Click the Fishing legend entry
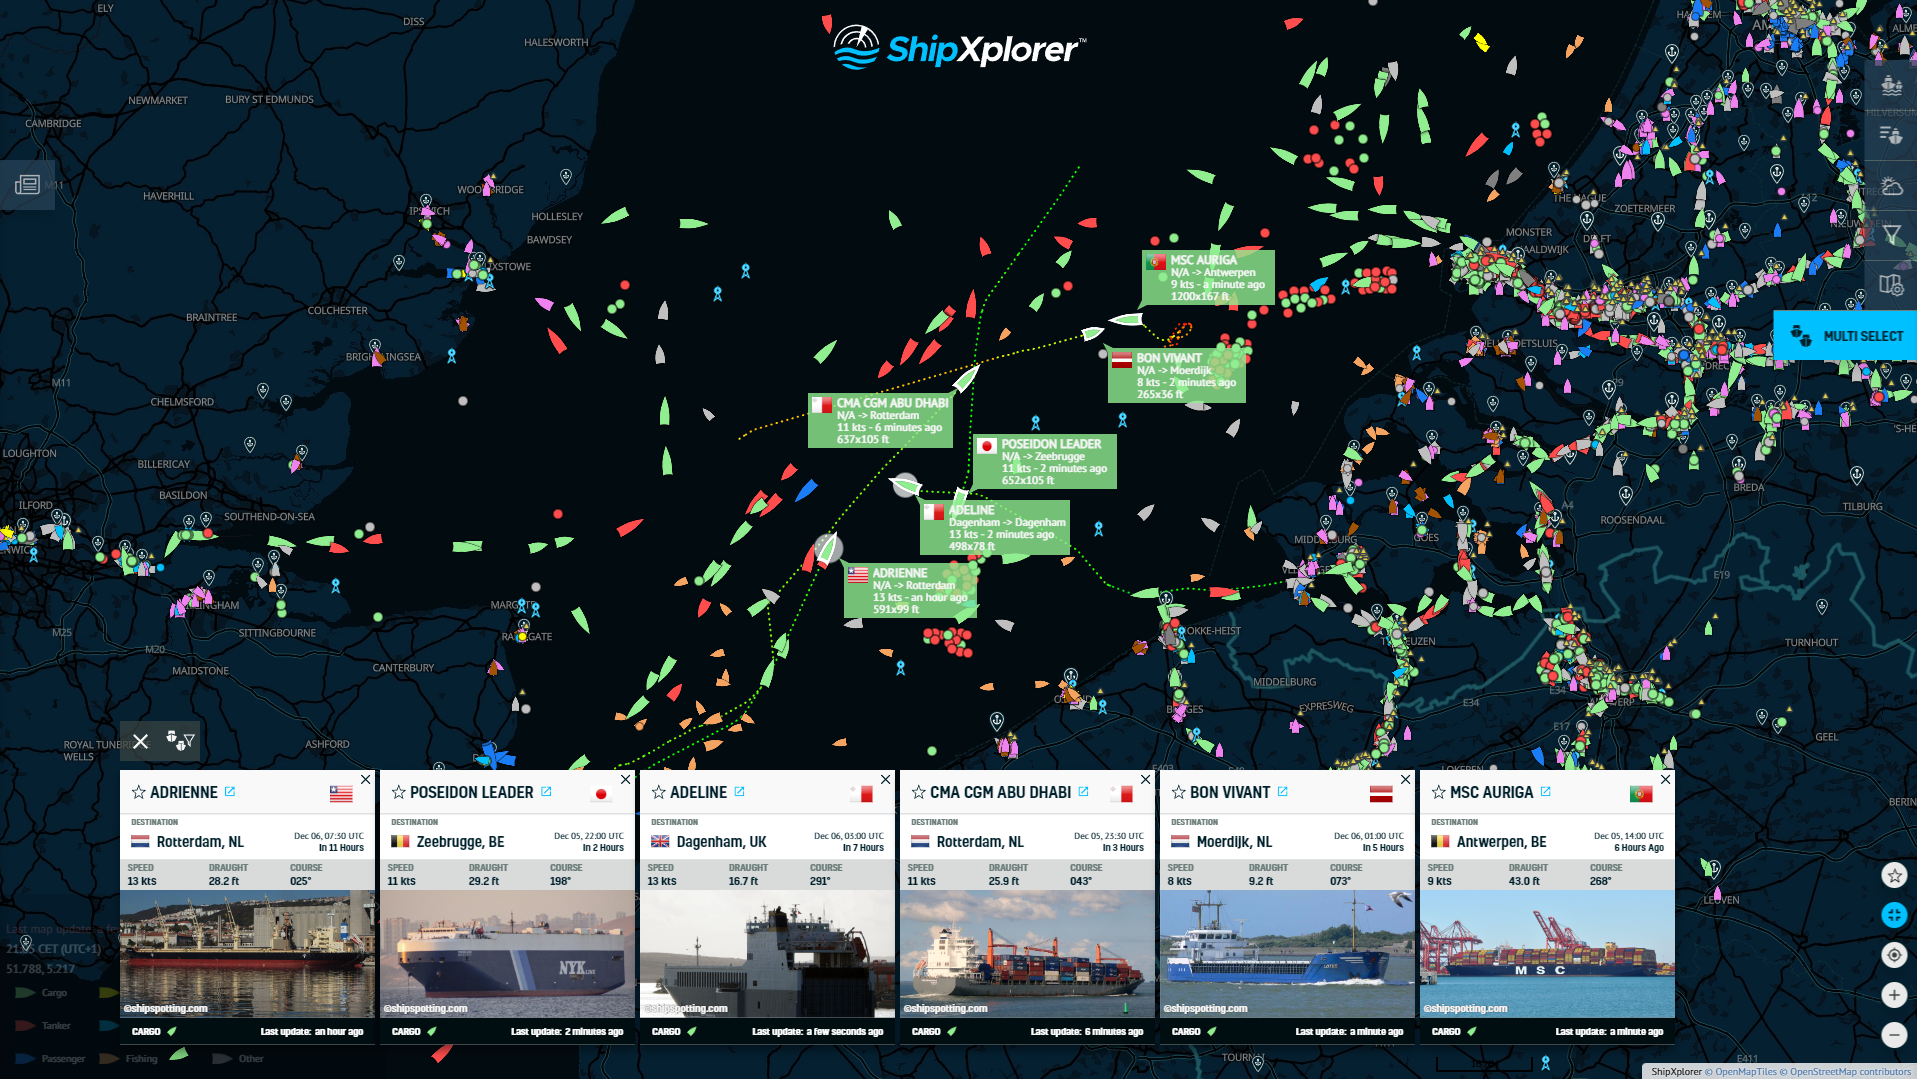 [x=129, y=1058]
